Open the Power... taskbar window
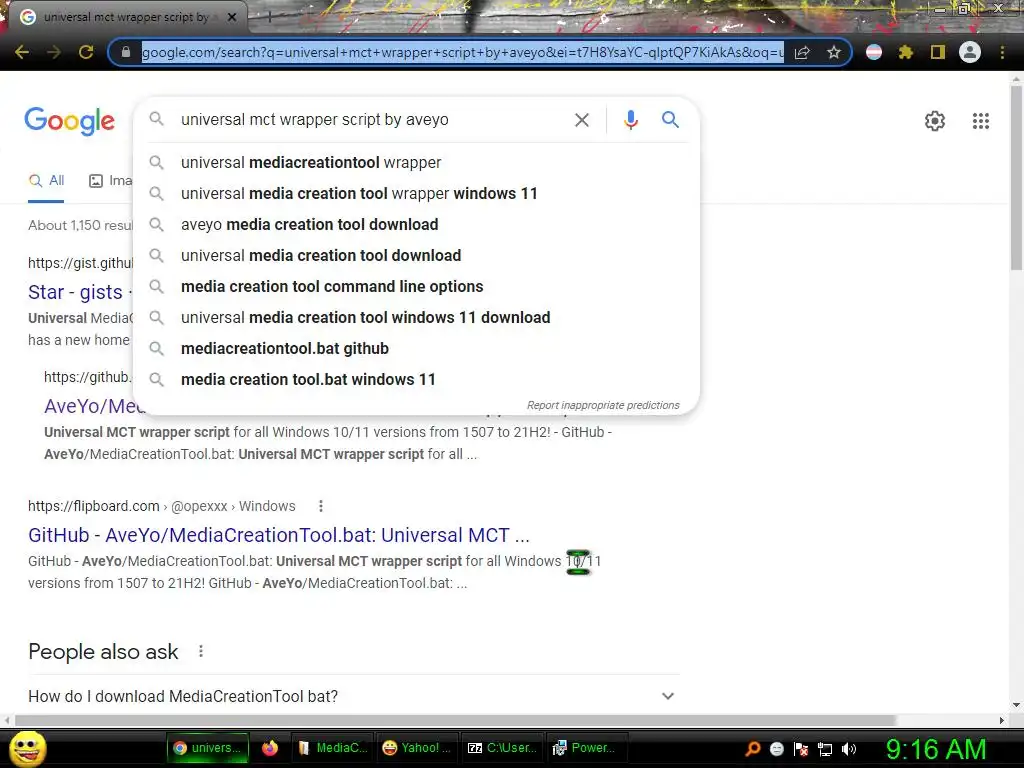Image resolution: width=1024 pixels, height=768 pixels. coord(586,748)
